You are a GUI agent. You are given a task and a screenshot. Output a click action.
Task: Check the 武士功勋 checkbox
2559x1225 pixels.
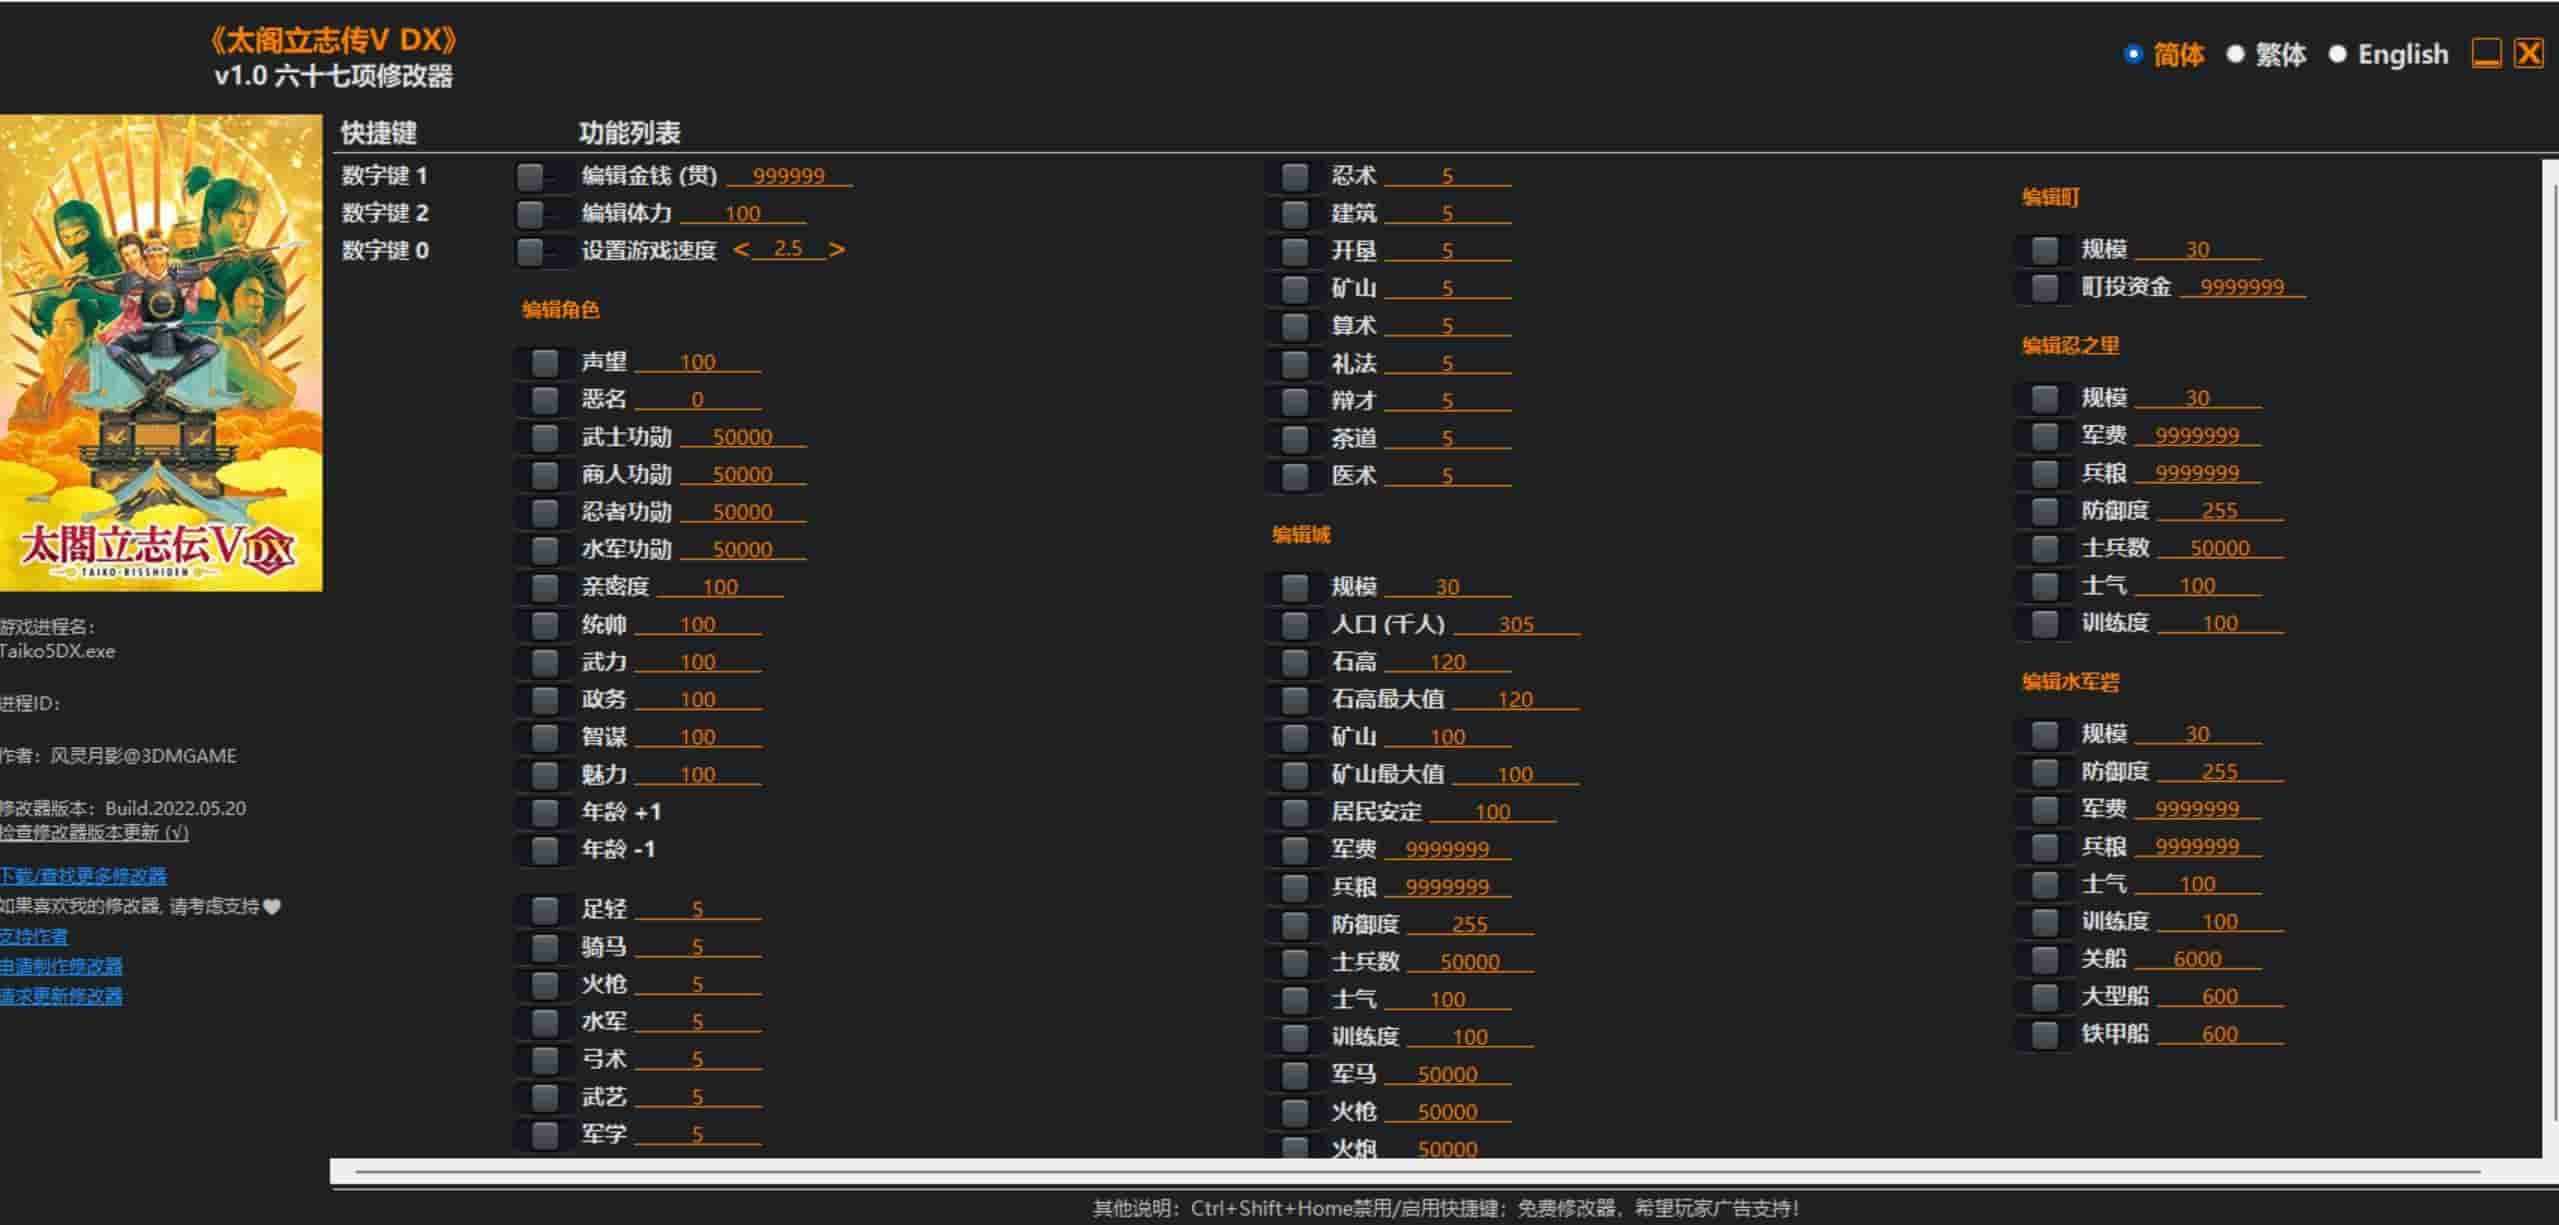click(x=545, y=437)
